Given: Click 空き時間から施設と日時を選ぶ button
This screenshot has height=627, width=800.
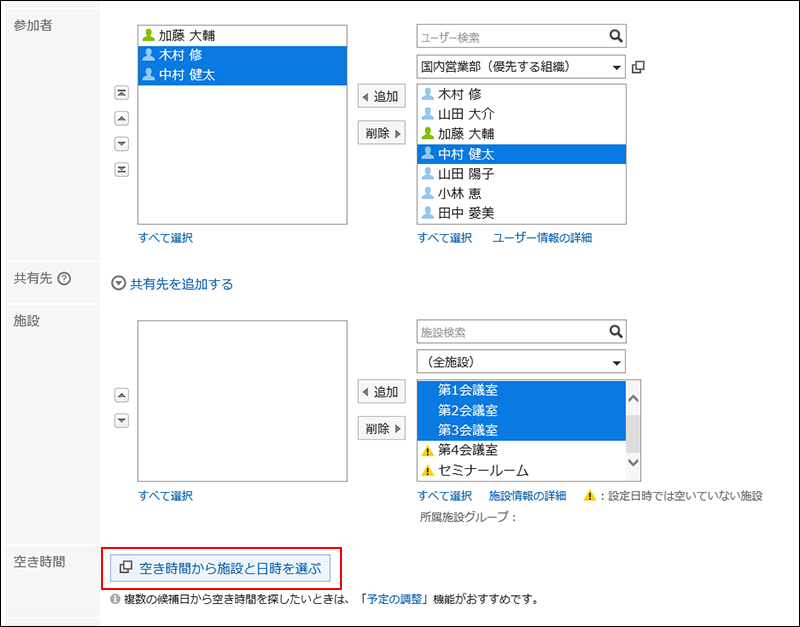Looking at the screenshot, I should [221, 568].
